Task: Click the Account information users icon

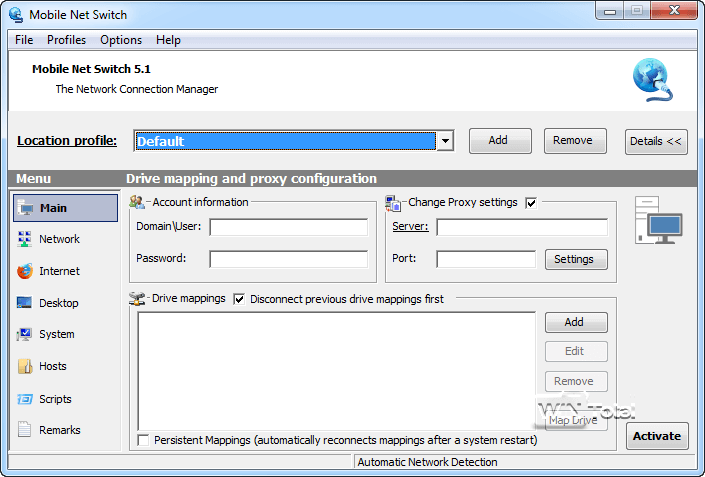Action: point(137,202)
